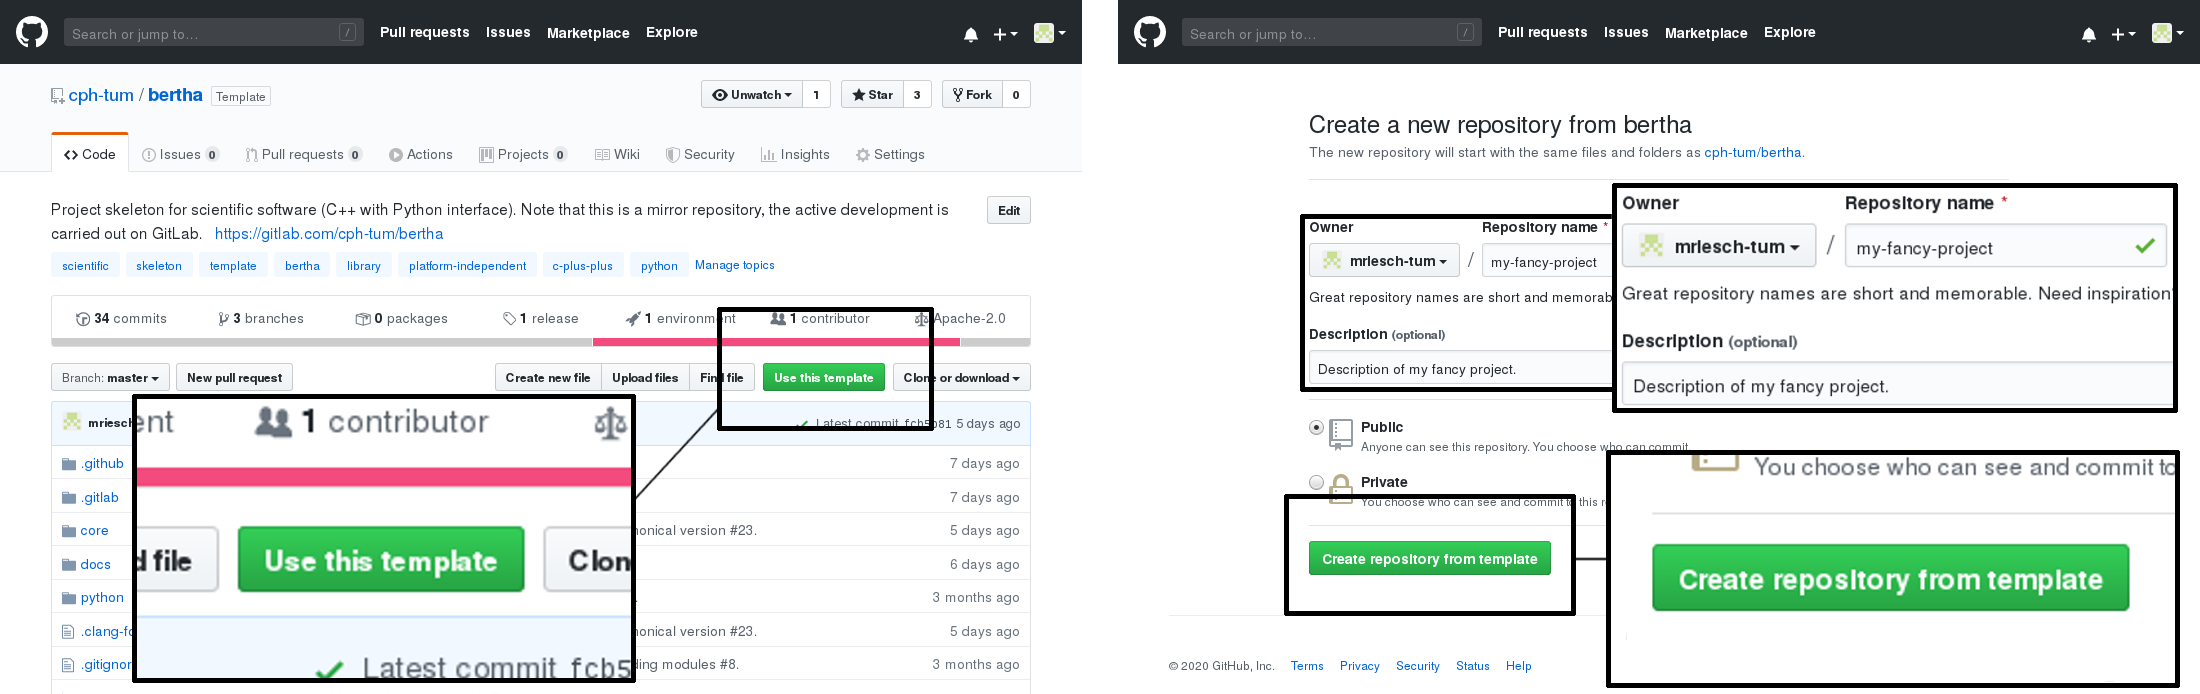Click GitHub logo in left screenshot header
Viewport: 2200px width, 694px height.
(32, 32)
